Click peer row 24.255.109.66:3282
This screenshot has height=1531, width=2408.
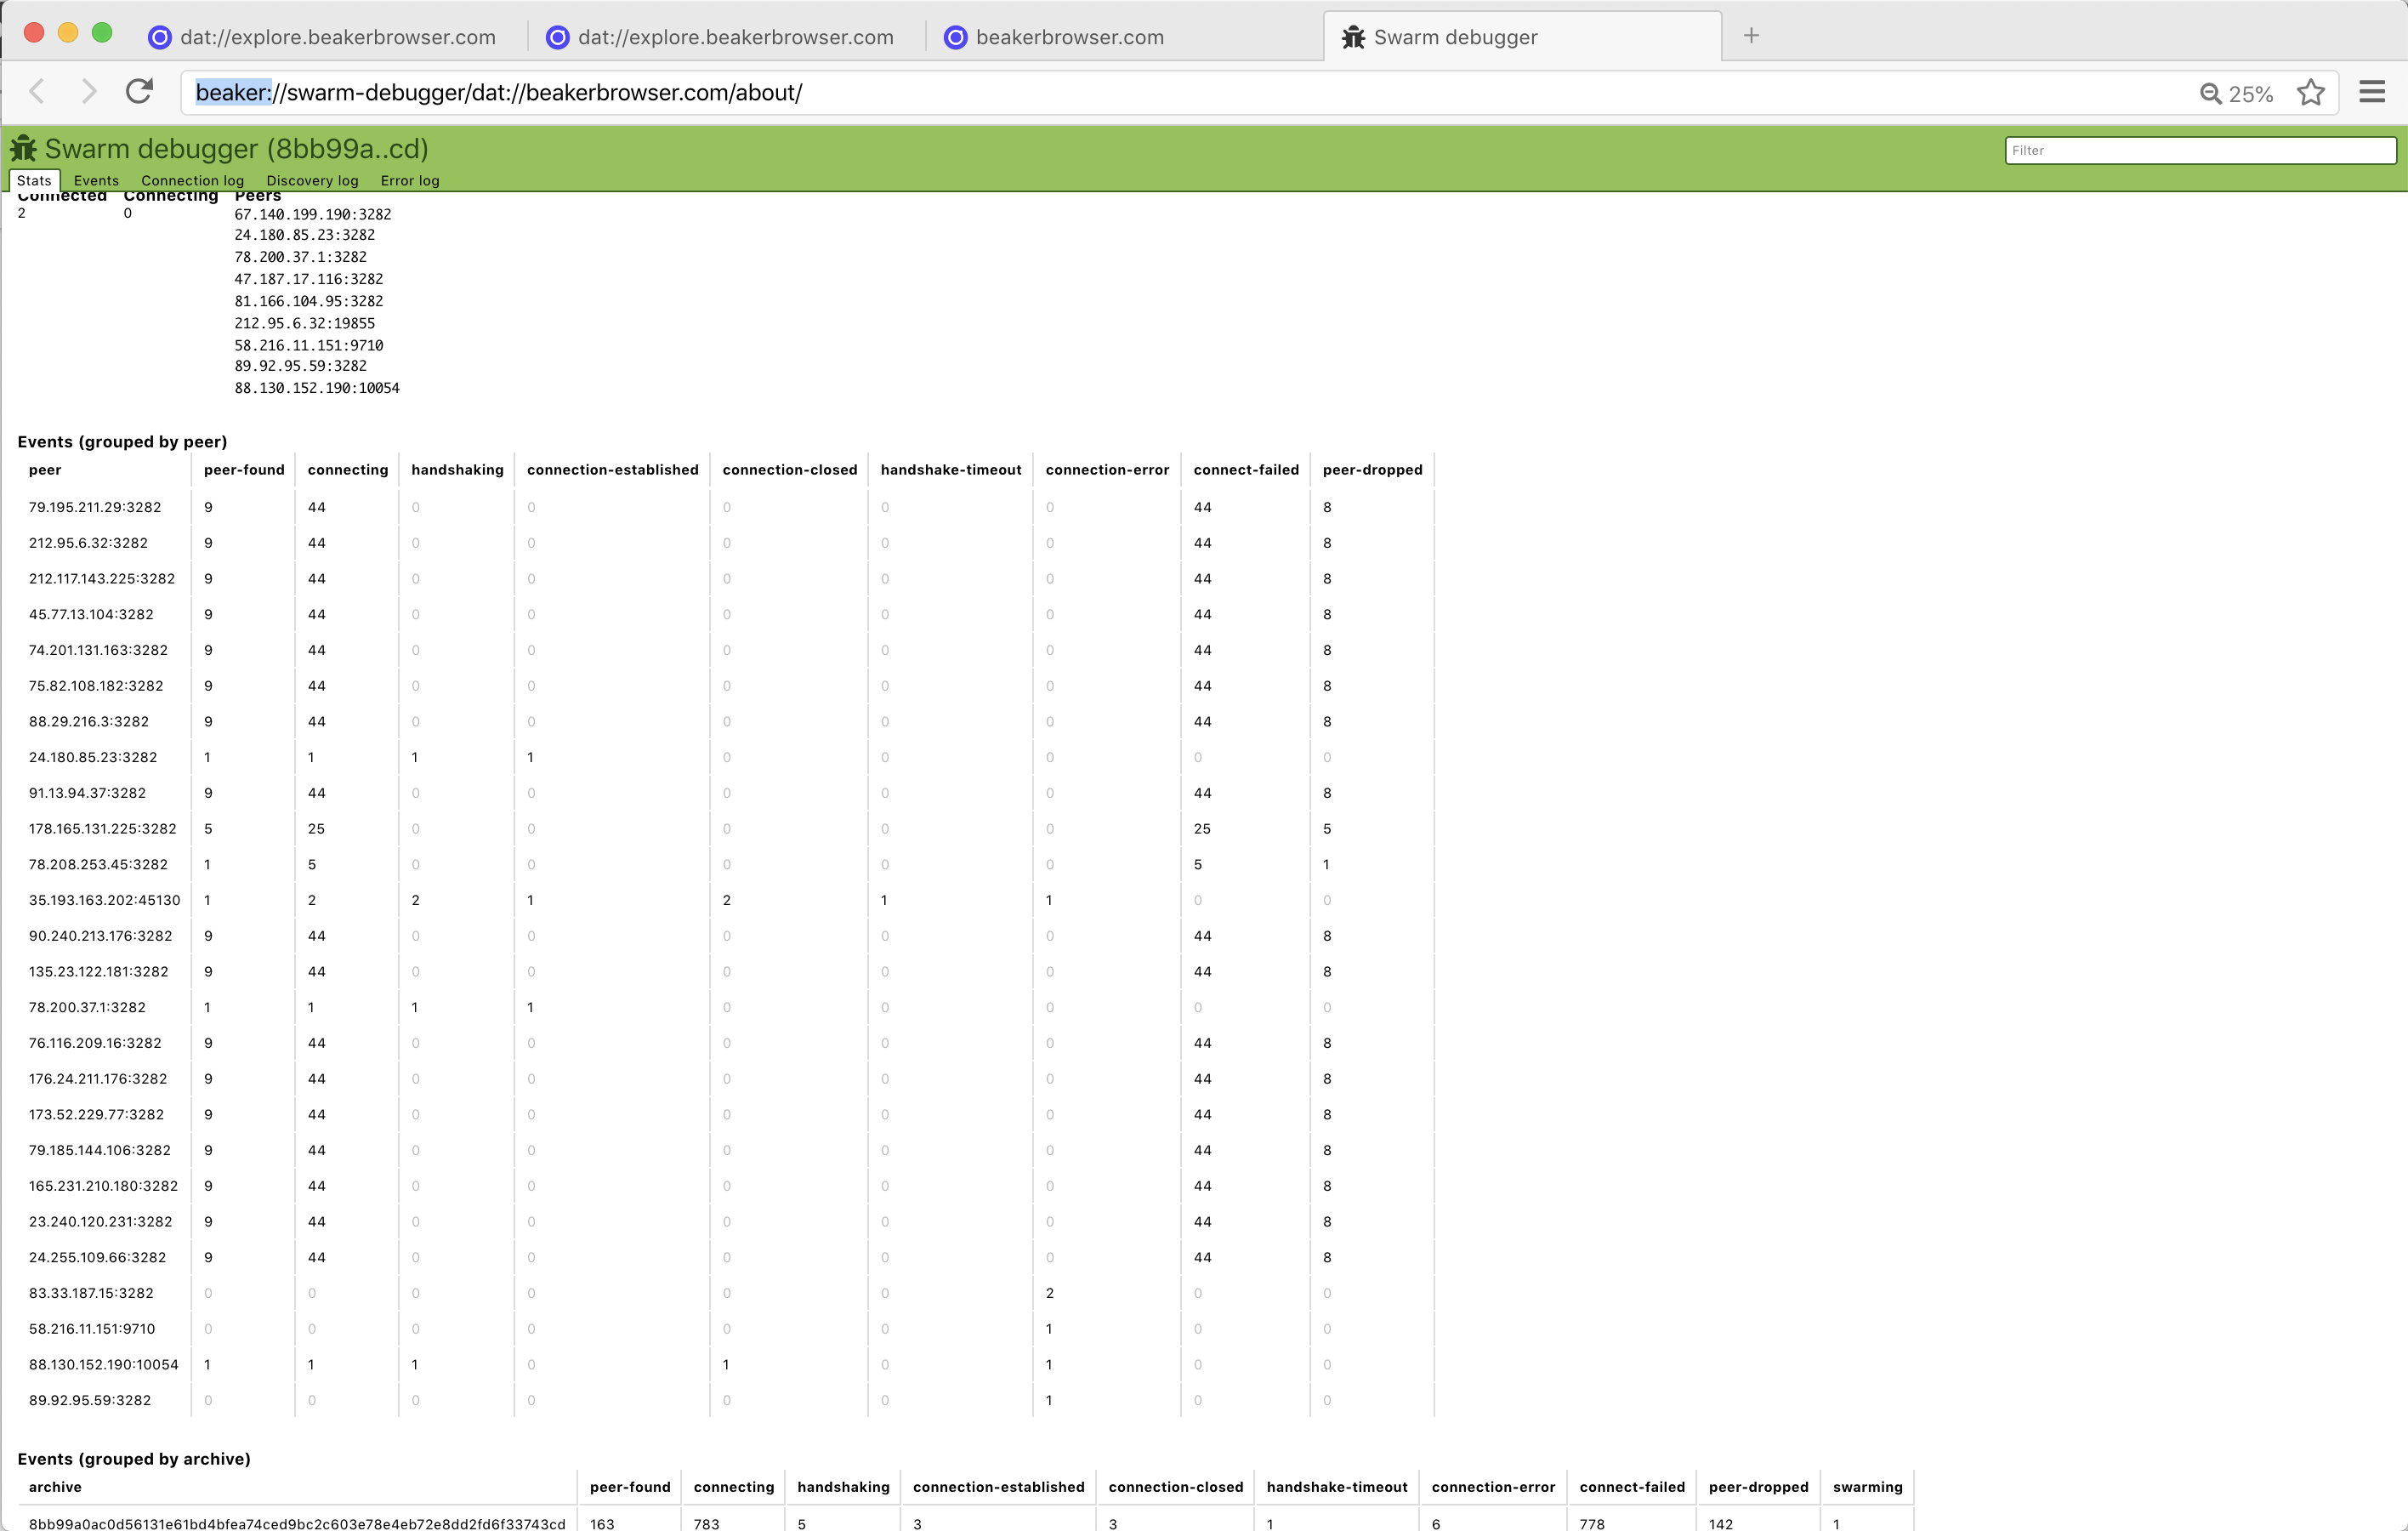click(725, 1258)
